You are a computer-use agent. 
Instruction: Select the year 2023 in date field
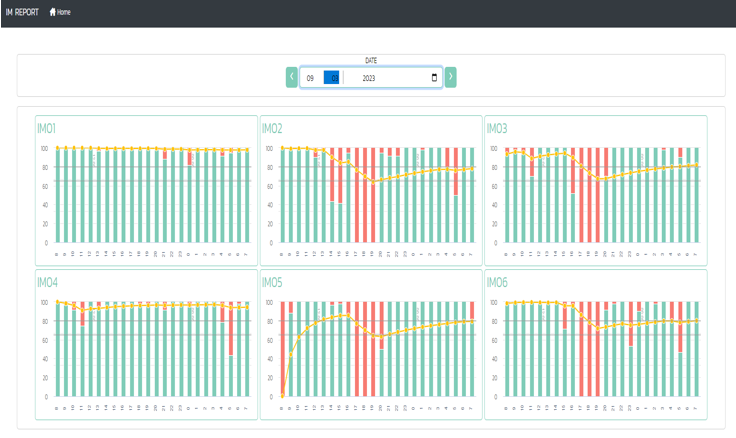(368, 77)
